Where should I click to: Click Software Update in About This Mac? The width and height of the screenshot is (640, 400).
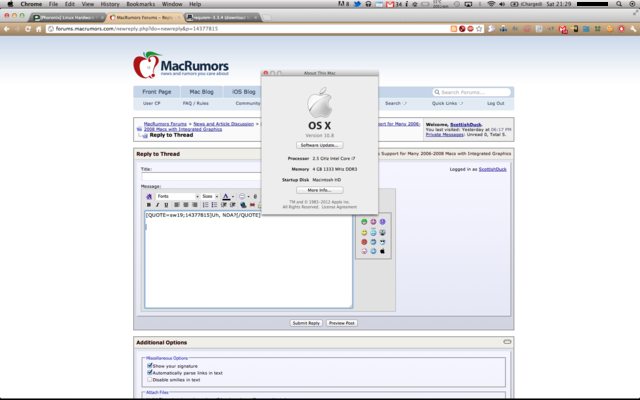(x=320, y=145)
